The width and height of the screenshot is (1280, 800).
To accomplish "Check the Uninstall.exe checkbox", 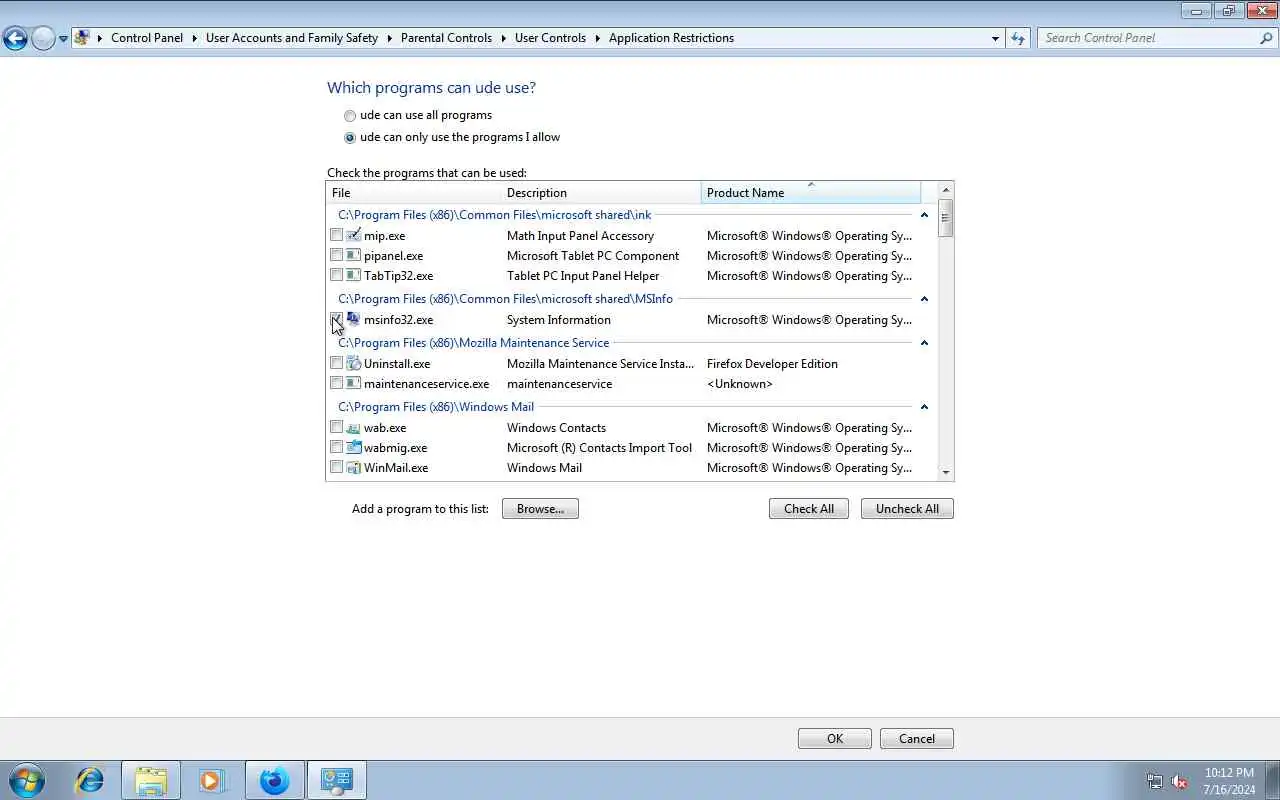I will coord(336,363).
